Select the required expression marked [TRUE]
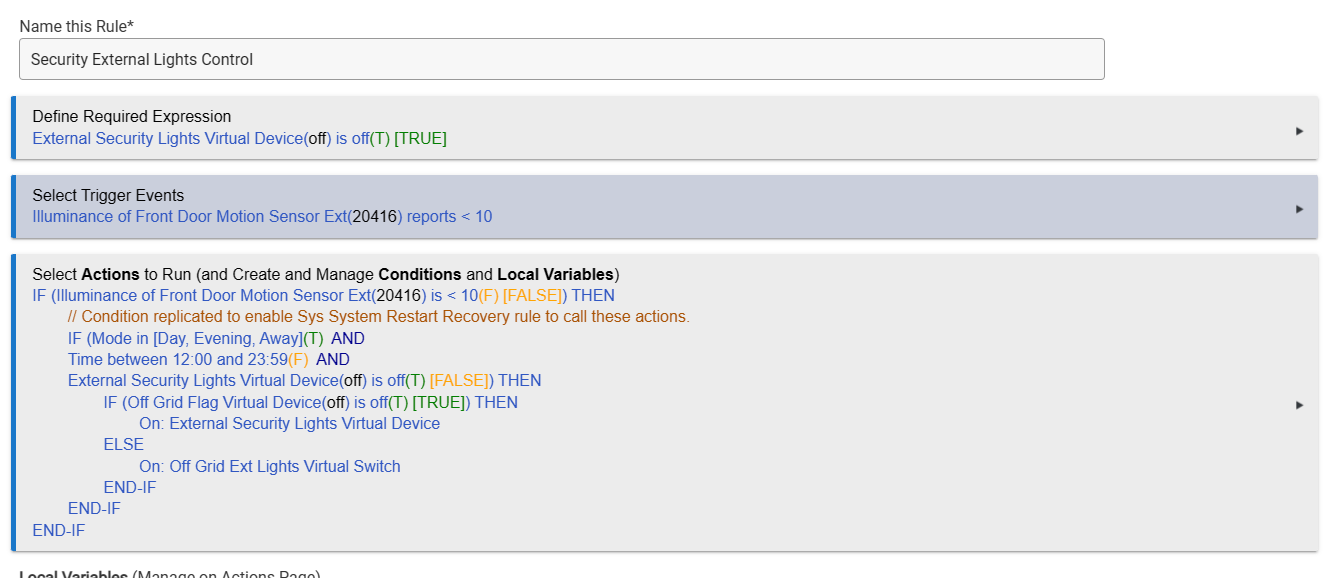Image resolution: width=1338 pixels, height=578 pixels. [239, 139]
